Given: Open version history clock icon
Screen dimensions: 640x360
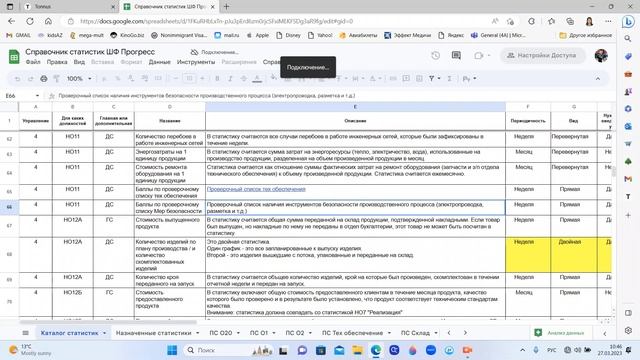Looking at the screenshot, I should click(436, 56).
